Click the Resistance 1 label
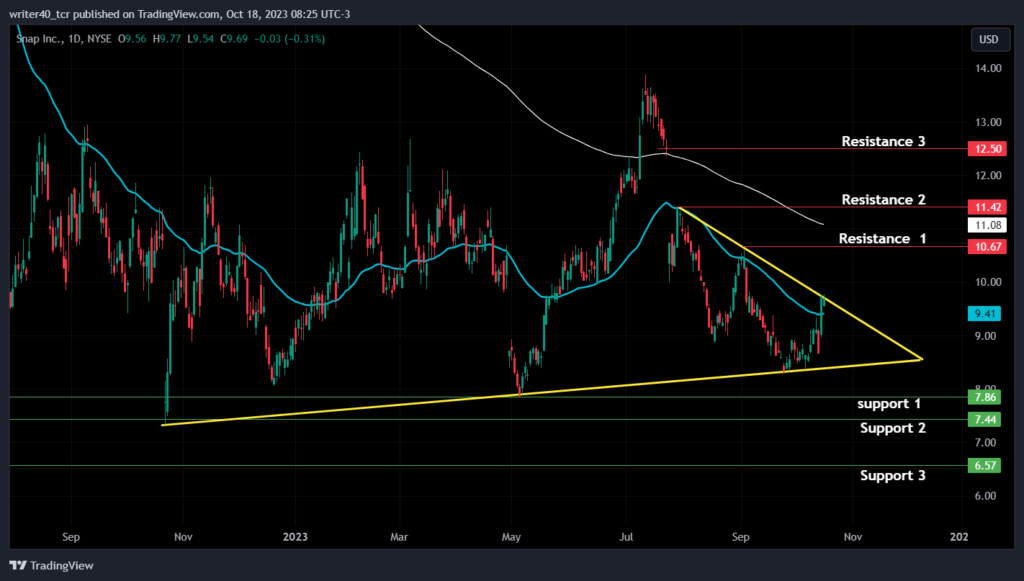This screenshot has width=1024, height=581. tap(882, 238)
